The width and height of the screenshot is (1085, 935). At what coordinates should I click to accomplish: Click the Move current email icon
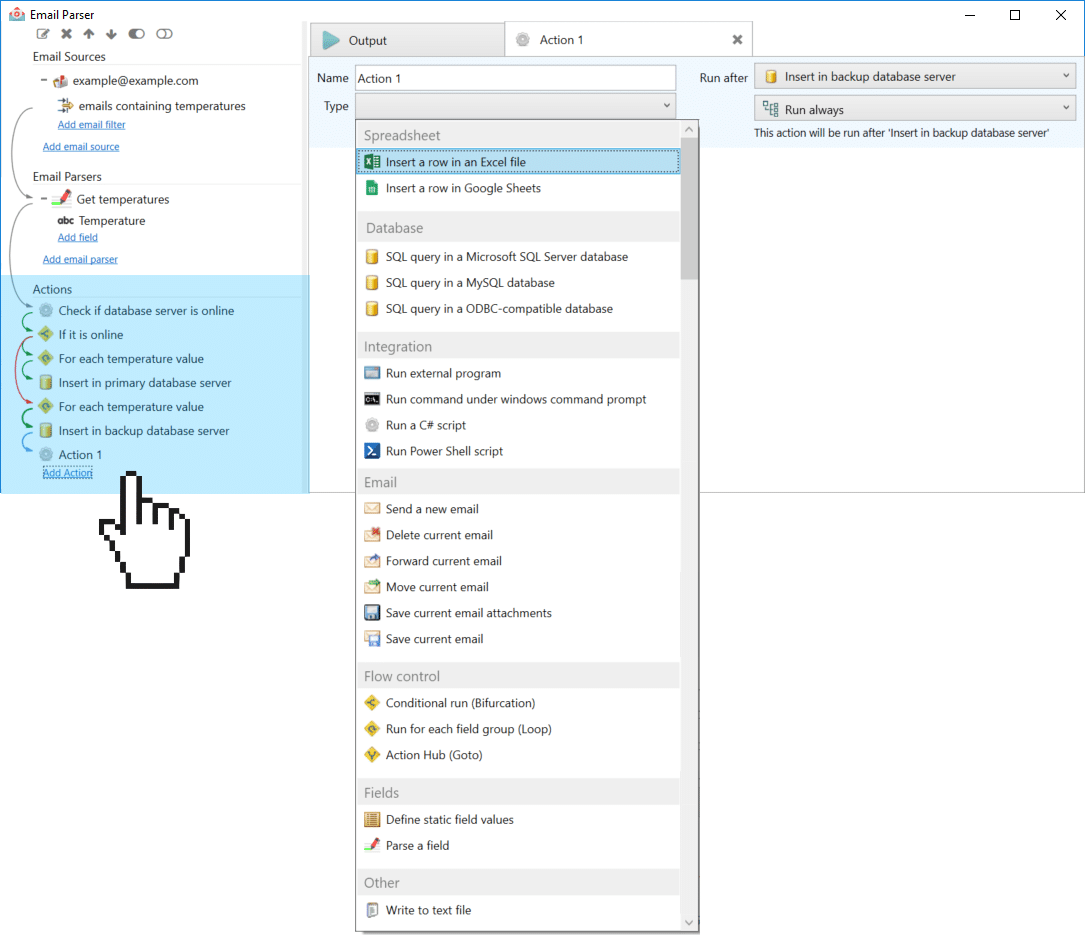[372, 587]
